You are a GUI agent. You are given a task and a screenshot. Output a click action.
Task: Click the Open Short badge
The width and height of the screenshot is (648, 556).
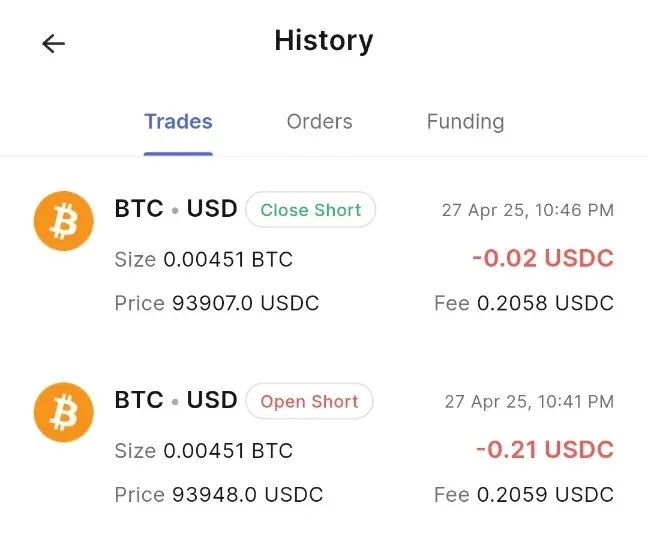[309, 402]
